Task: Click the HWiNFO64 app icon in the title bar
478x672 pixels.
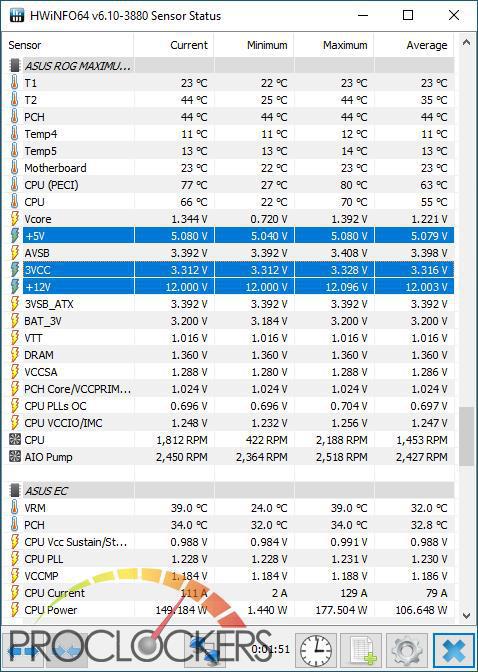Action: tap(17, 16)
